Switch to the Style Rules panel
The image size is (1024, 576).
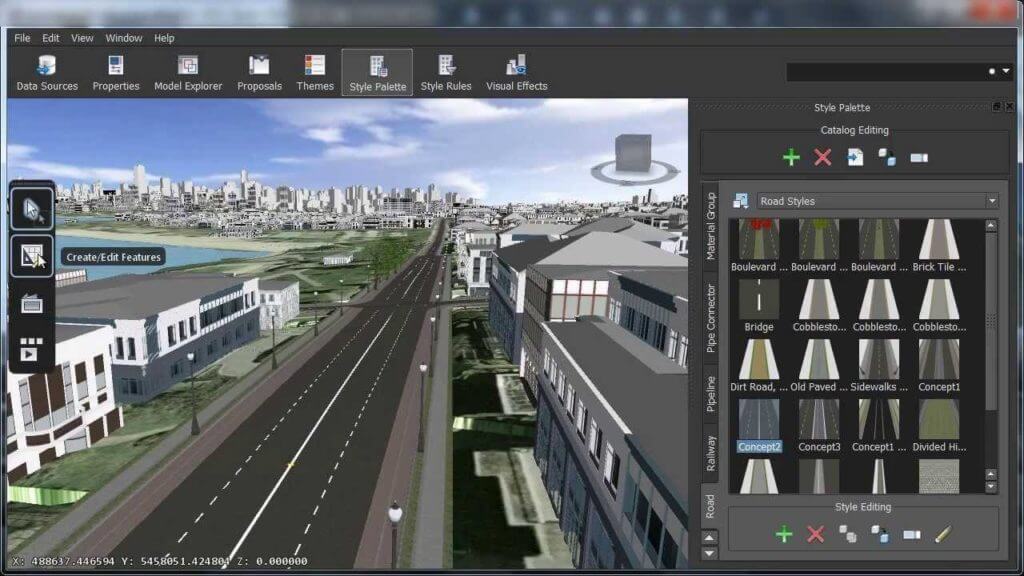[x=444, y=70]
